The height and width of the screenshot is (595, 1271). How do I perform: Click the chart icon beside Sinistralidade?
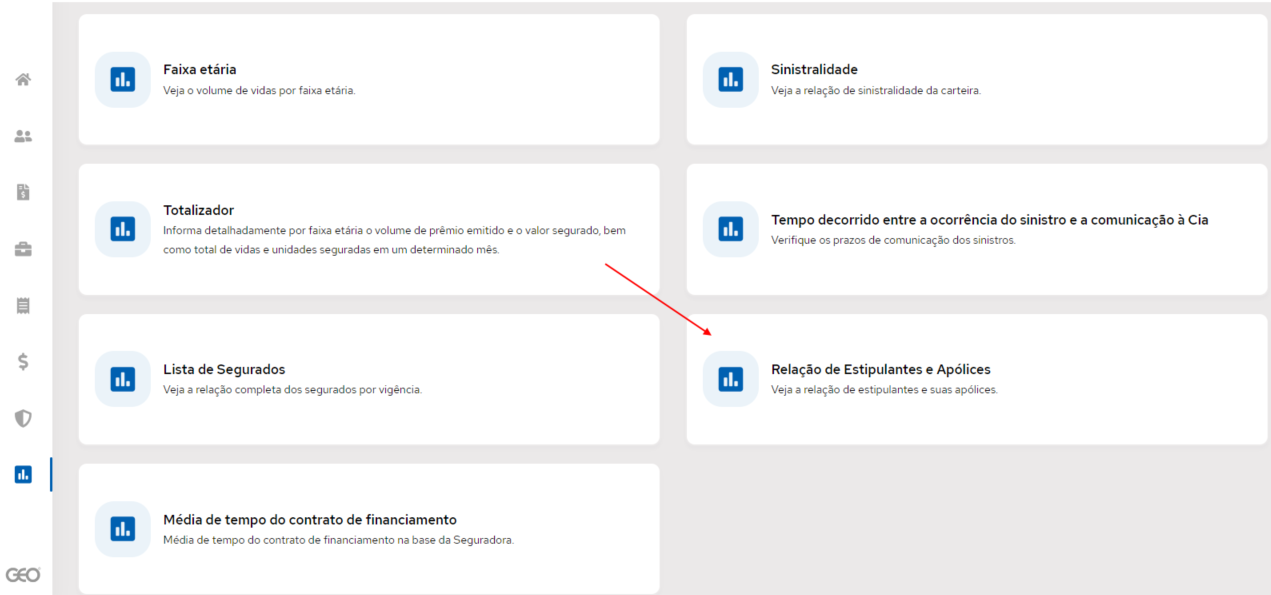tap(730, 79)
